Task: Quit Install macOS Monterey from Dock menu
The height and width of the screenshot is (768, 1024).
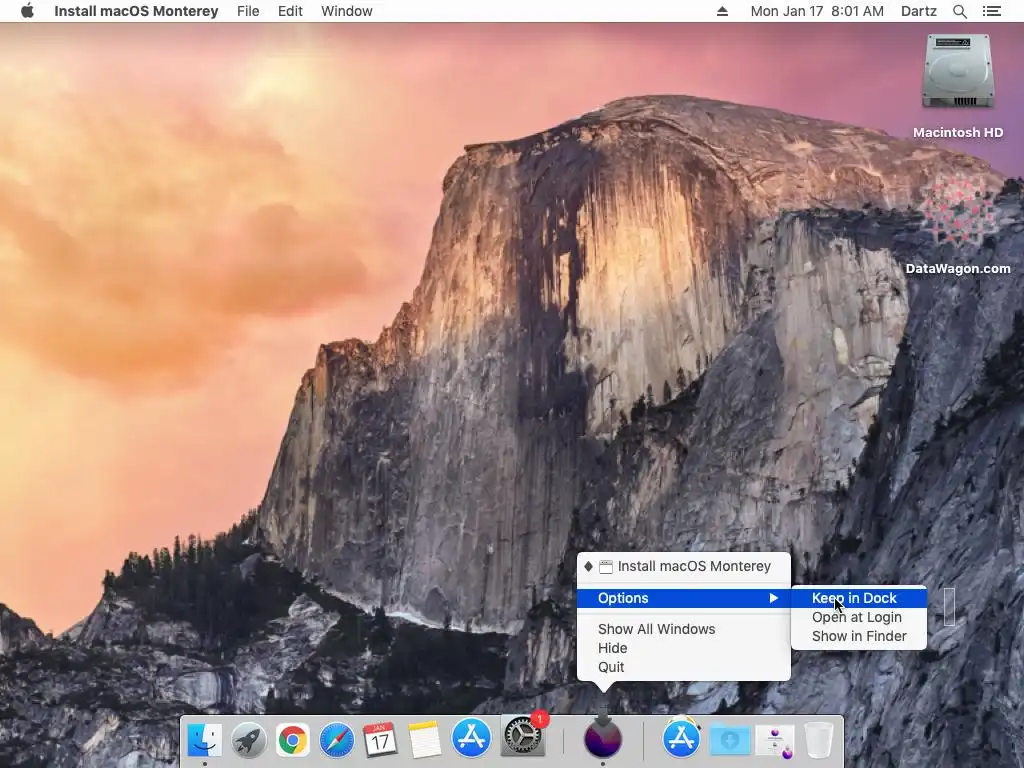Action: click(684, 667)
